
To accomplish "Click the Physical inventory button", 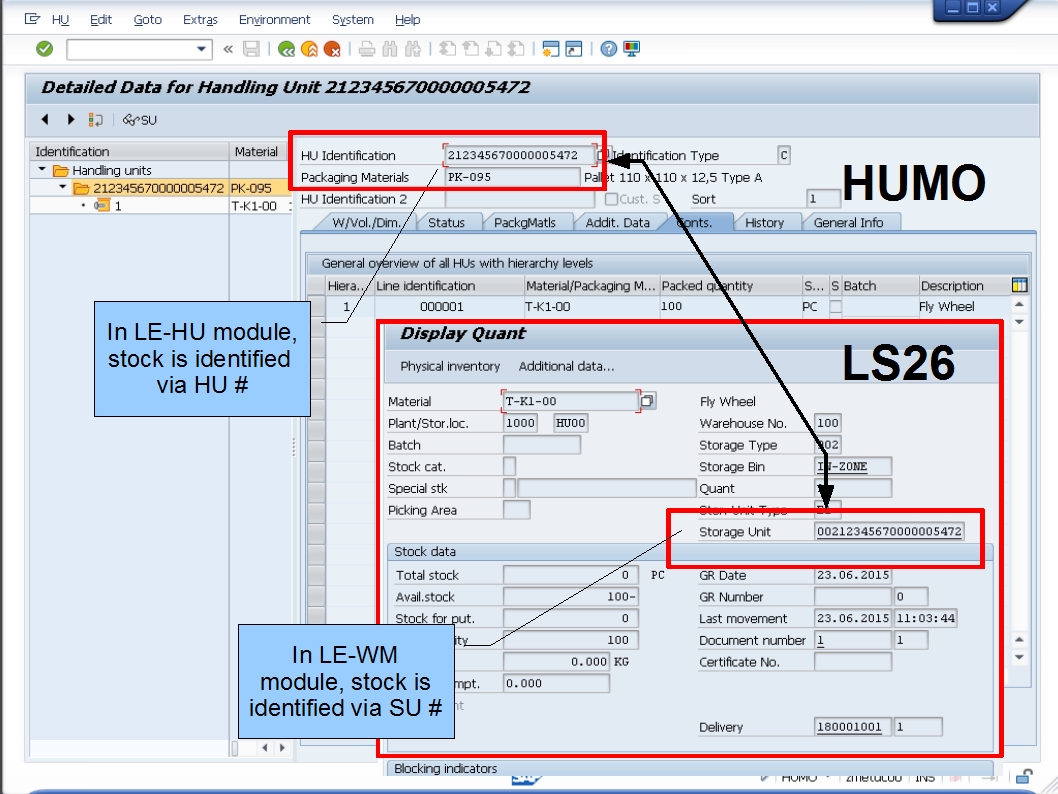I will [x=449, y=366].
